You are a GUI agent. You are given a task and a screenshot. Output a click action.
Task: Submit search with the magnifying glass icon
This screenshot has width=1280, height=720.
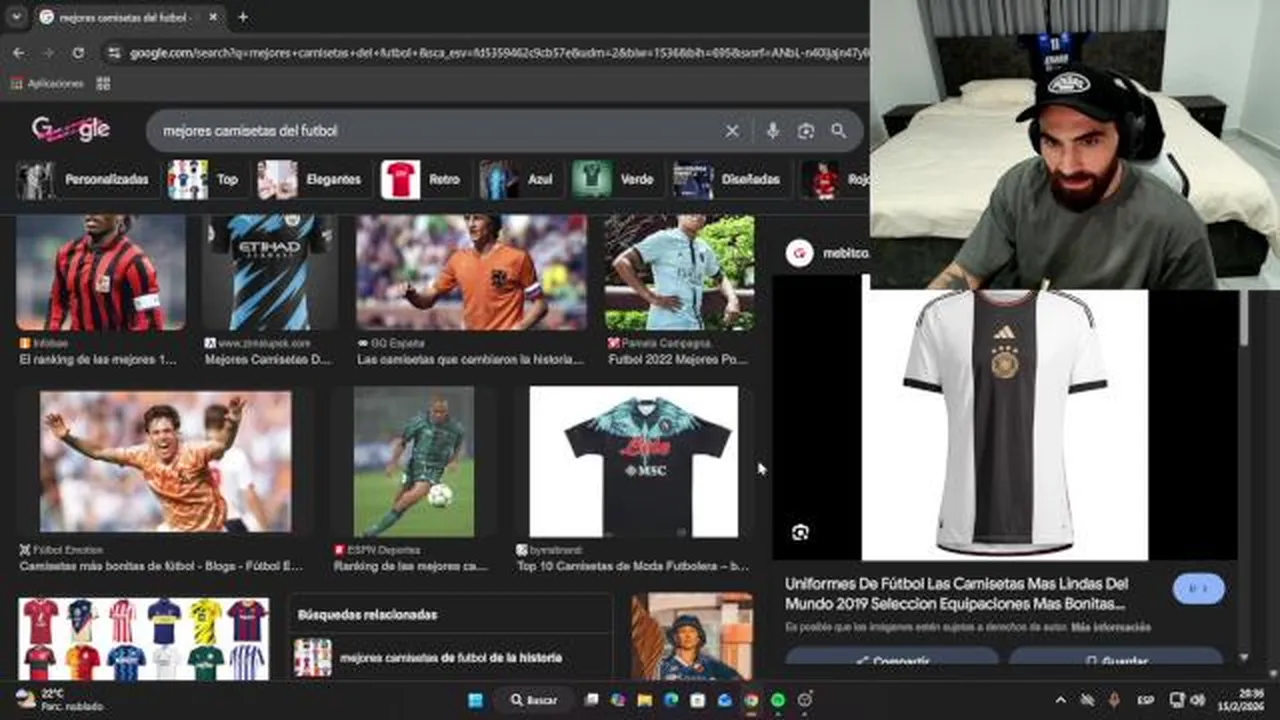pos(838,131)
